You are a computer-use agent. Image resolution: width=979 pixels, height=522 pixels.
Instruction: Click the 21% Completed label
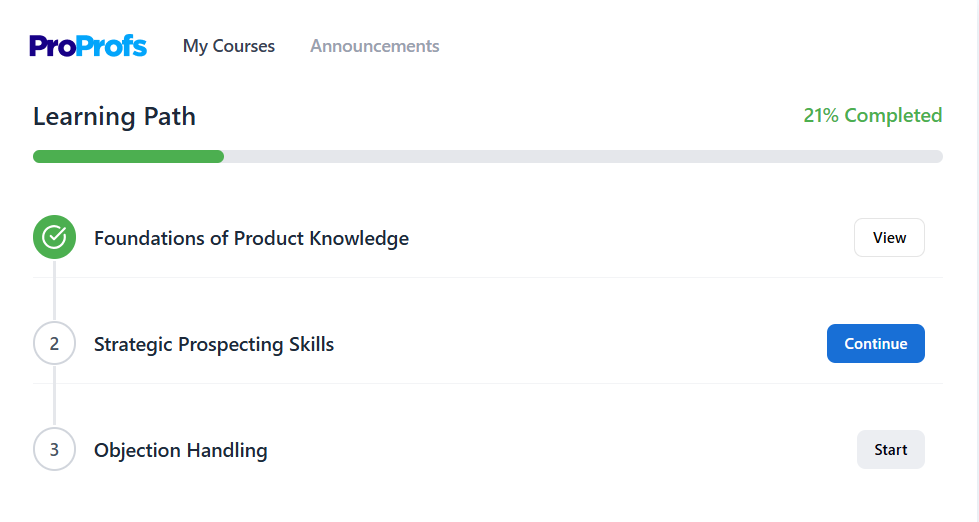(873, 116)
